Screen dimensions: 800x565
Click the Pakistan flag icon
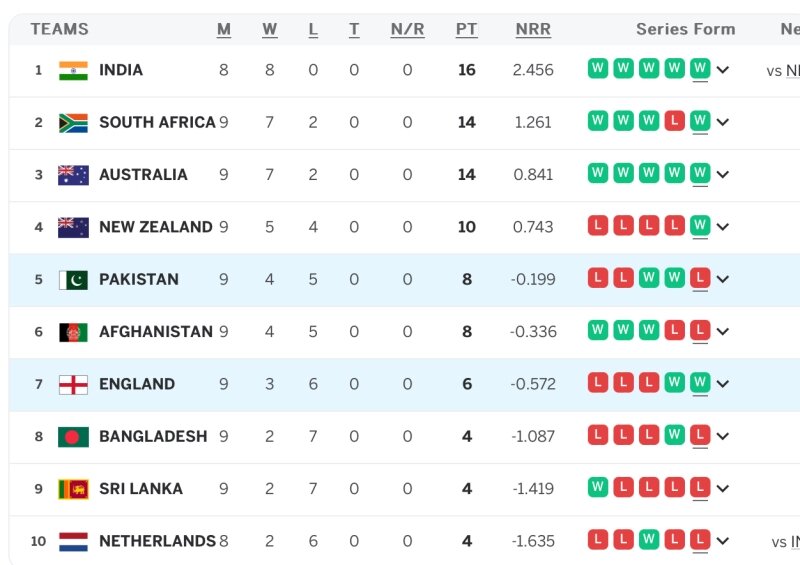pyautogui.click(x=73, y=280)
